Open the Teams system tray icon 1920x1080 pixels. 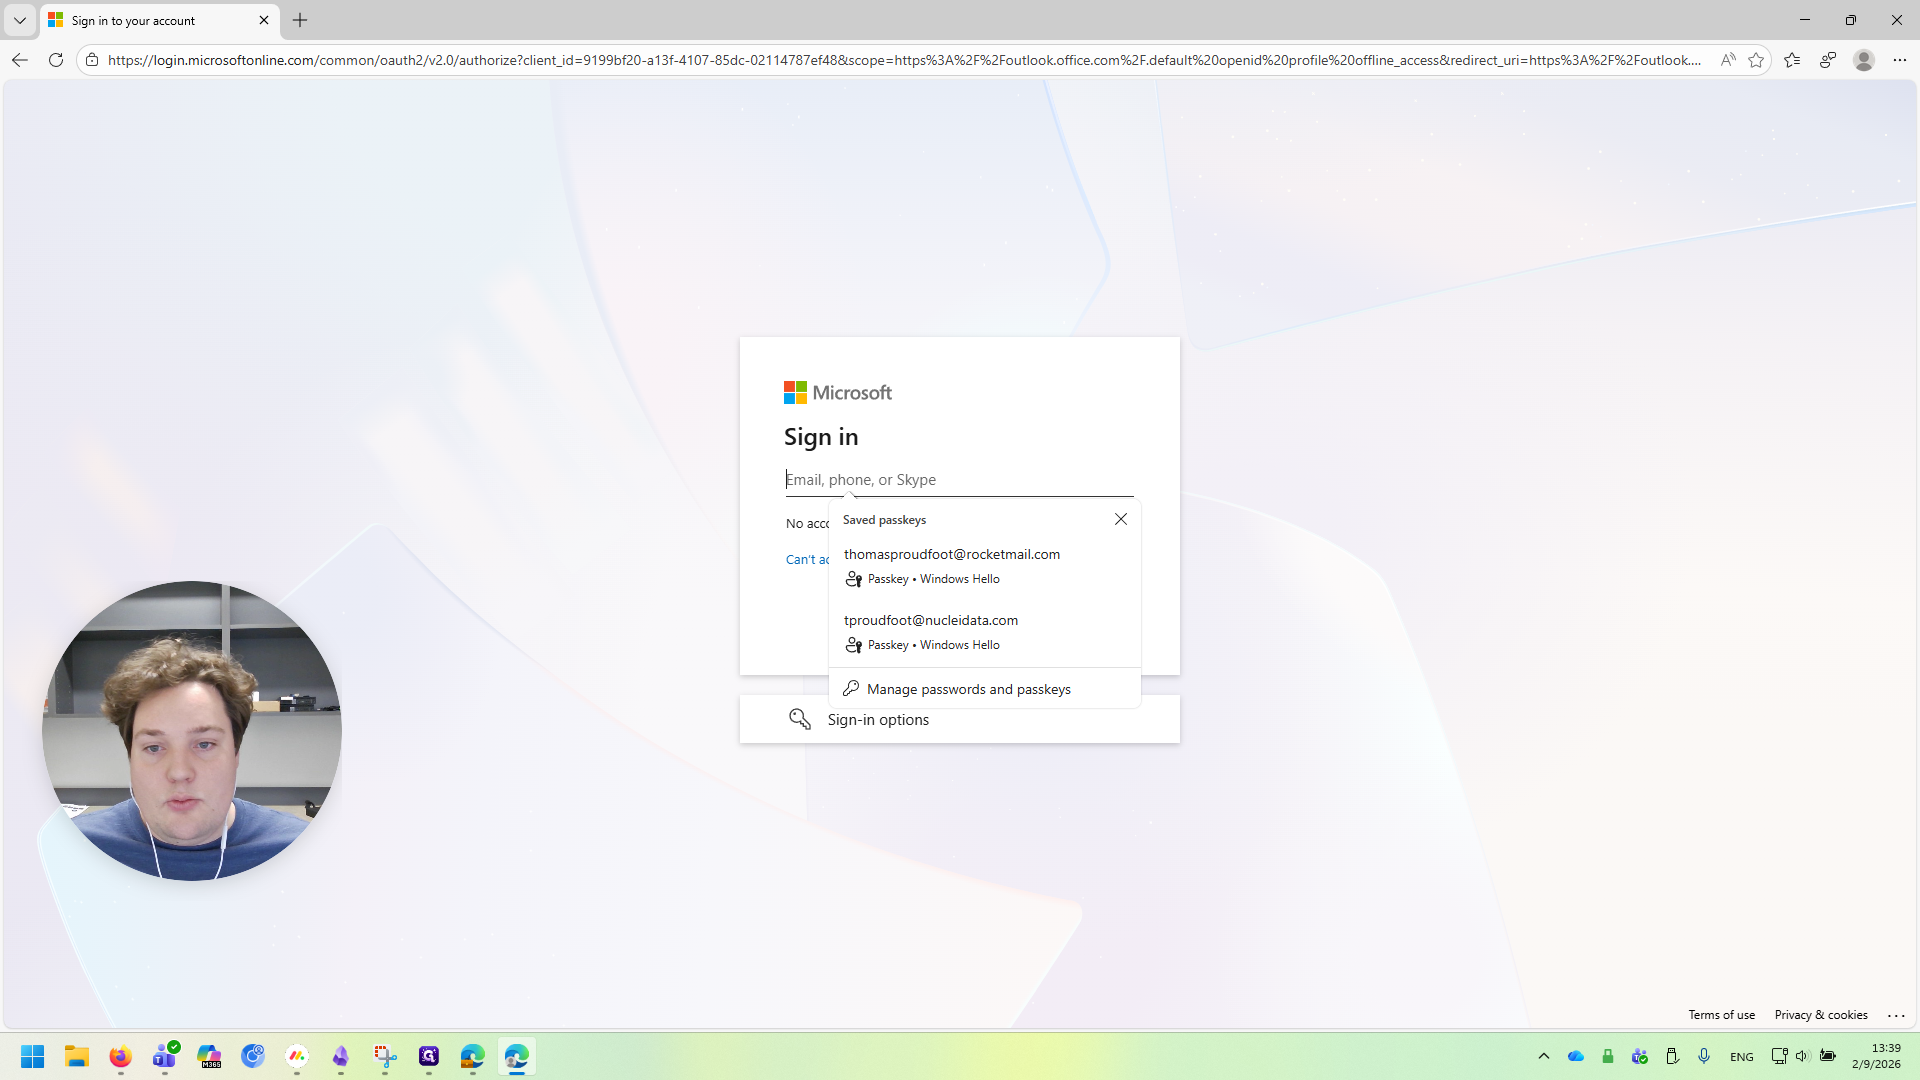pos(1640,1056)
